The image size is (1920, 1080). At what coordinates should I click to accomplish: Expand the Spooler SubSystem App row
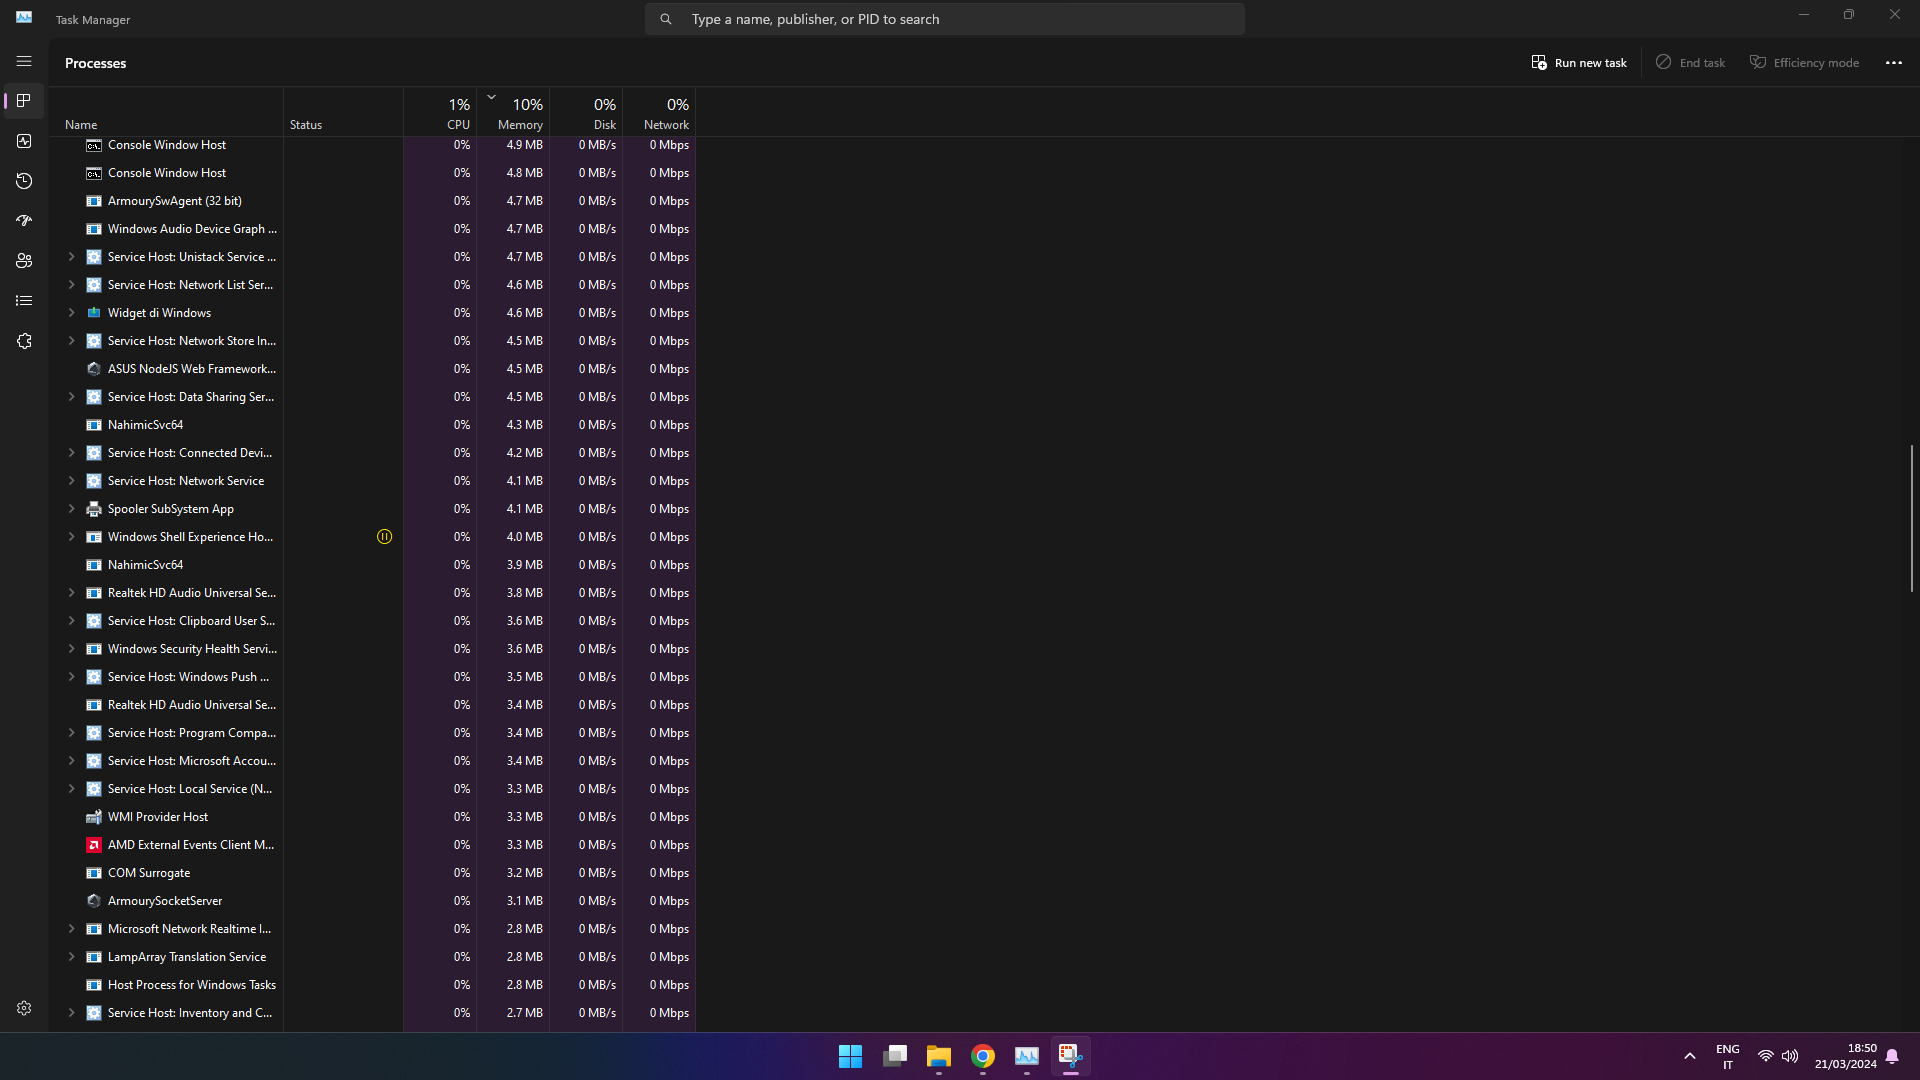pyautogui.click(x=71, y=509)
